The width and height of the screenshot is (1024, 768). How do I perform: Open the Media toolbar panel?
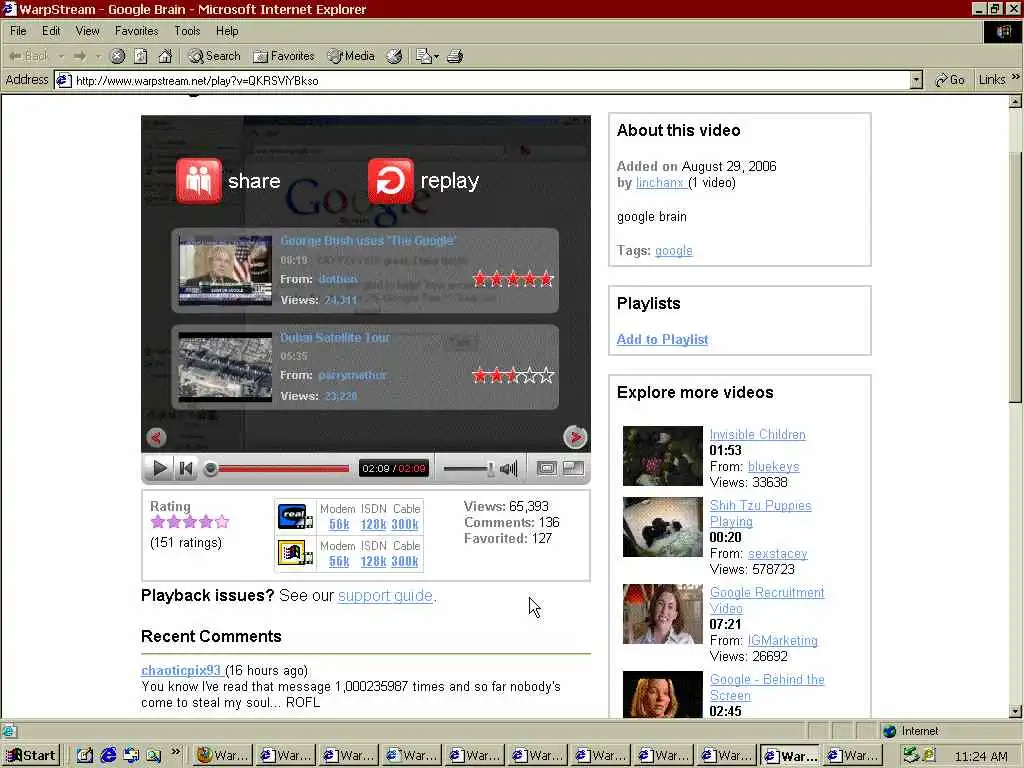click(x=351, y=56)
